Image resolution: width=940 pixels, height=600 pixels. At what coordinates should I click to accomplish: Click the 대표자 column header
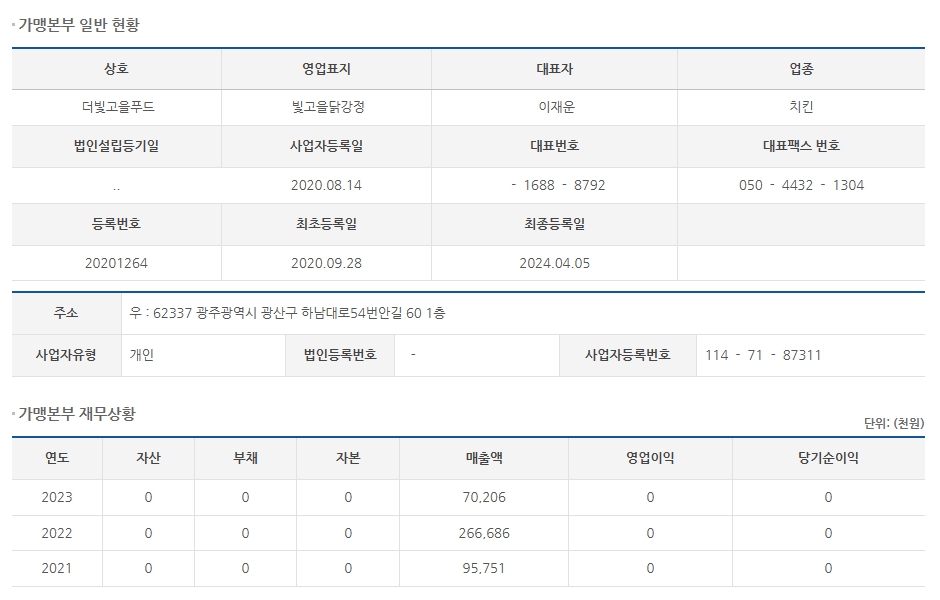point(555,69)
